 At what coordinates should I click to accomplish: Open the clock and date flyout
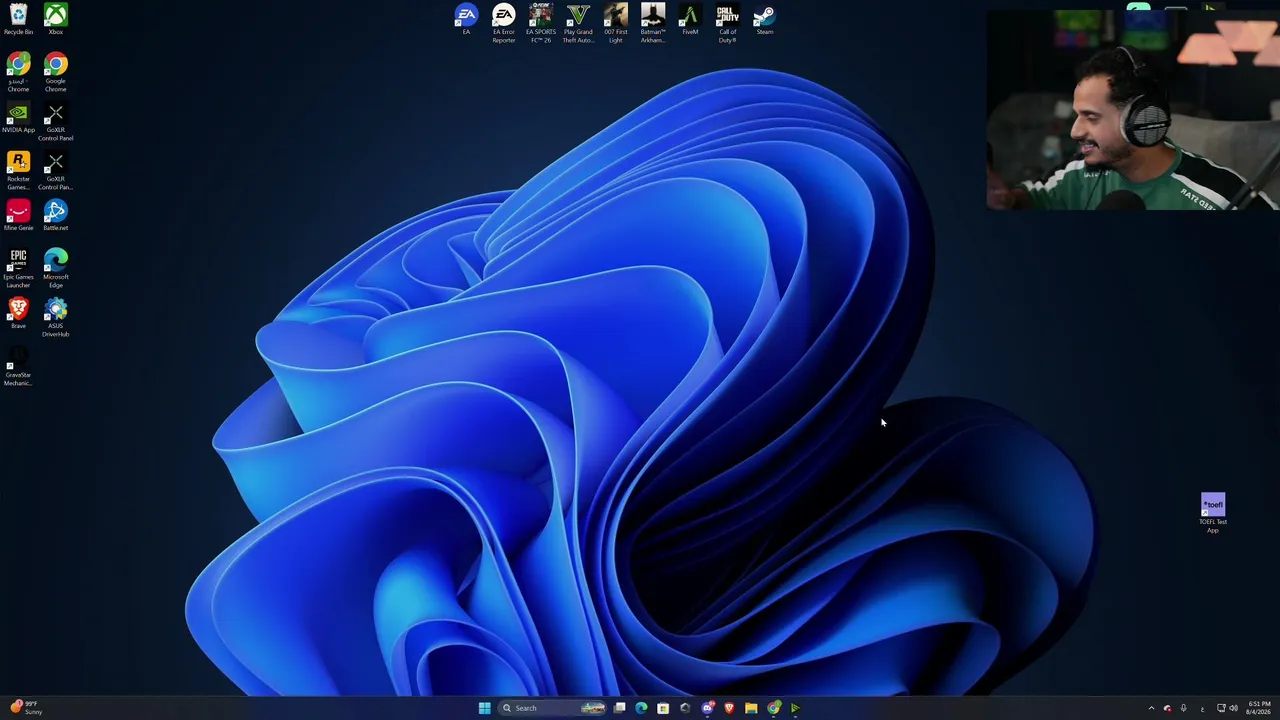(x=1259, y=708)
